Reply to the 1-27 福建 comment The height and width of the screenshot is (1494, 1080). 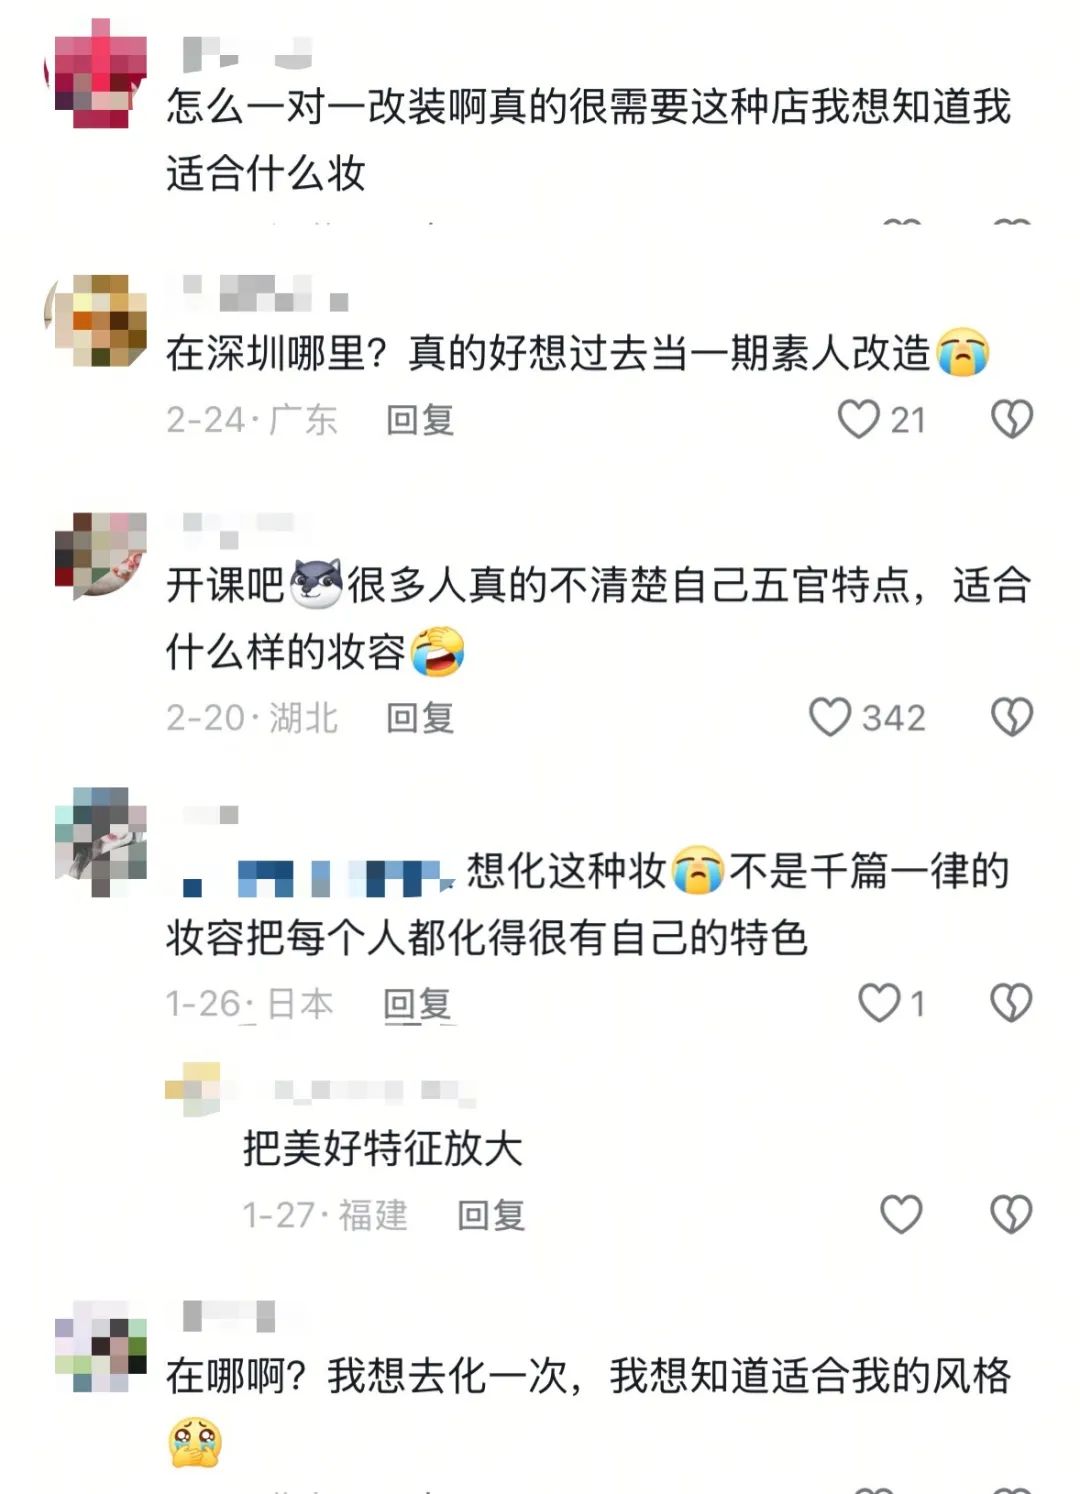pyautogui.click(x=491, y=1215)
